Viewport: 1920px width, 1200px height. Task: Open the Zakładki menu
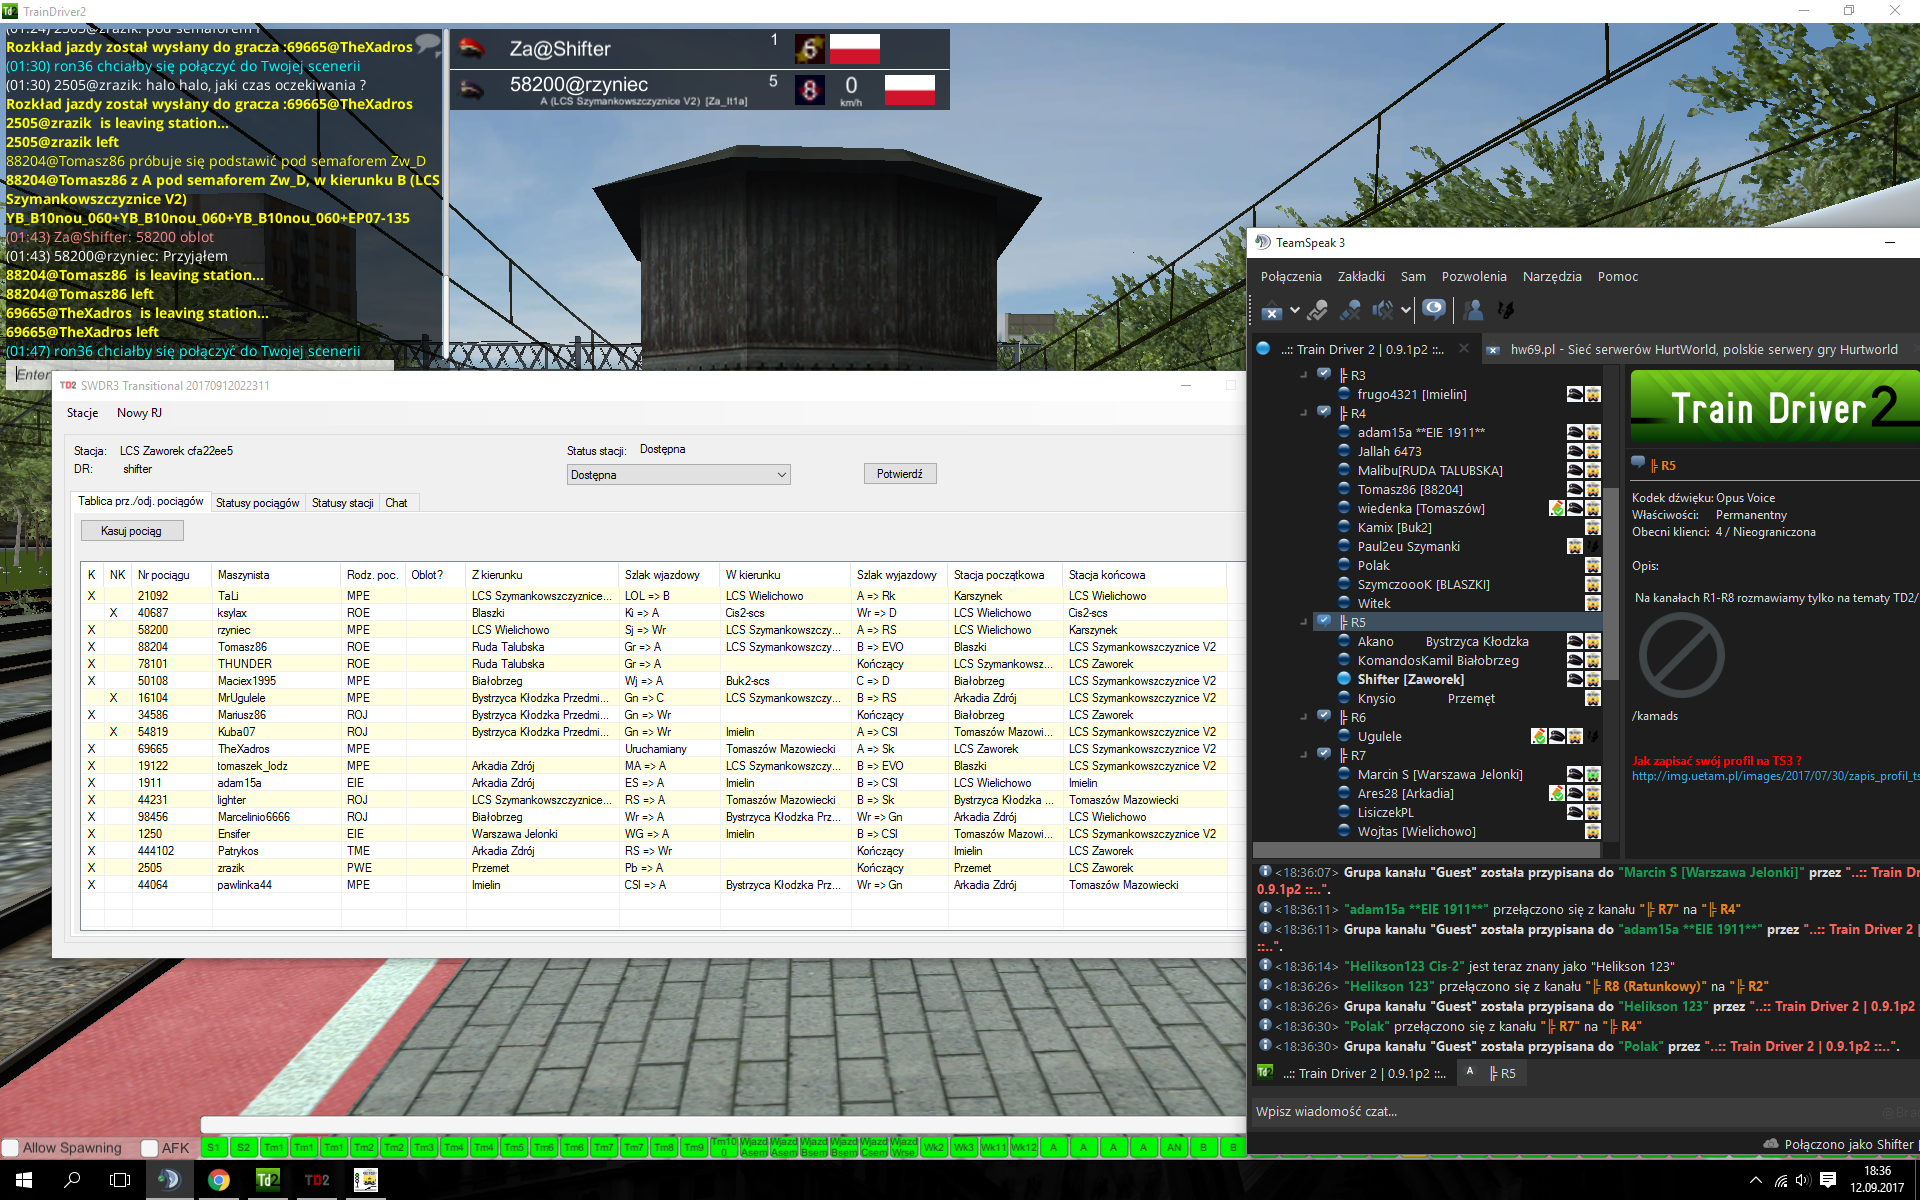point(1360,277)
